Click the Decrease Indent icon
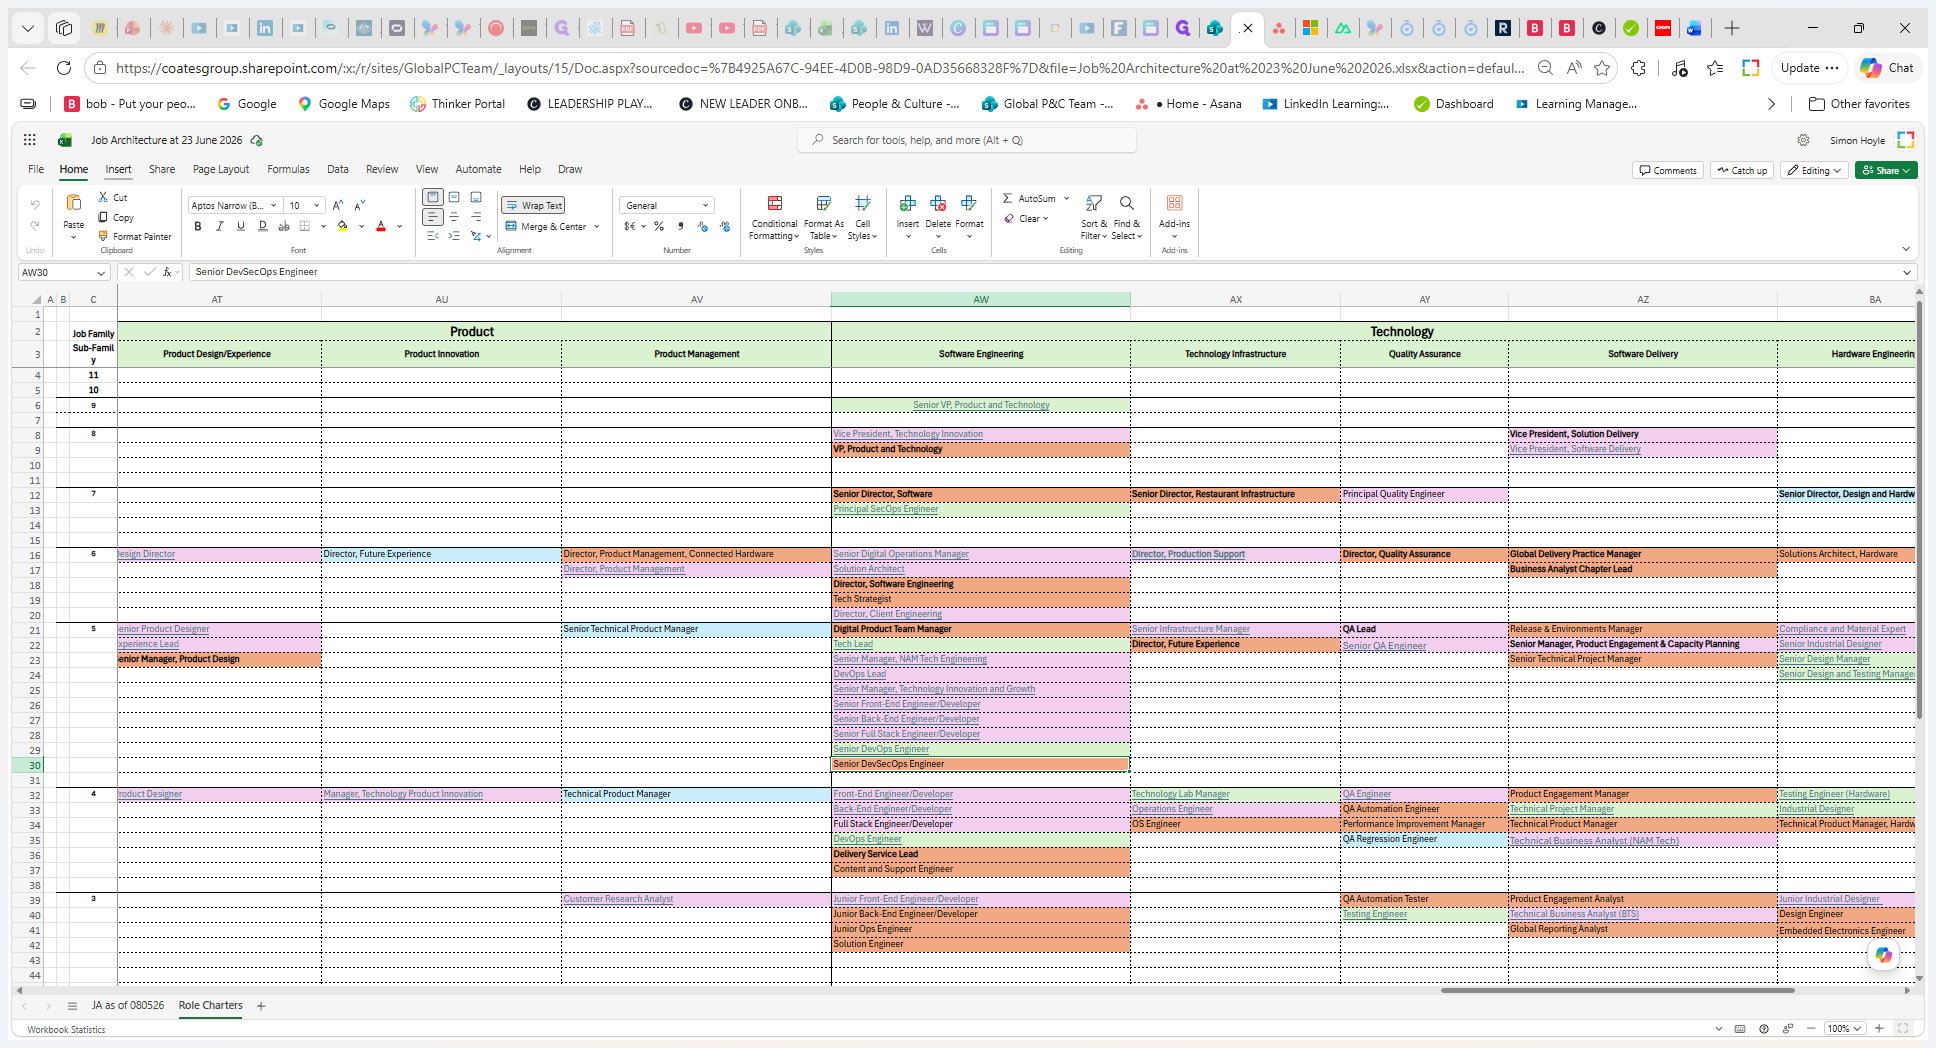The height and width of the screenshot is (1048, 1936). pos(432,236)
